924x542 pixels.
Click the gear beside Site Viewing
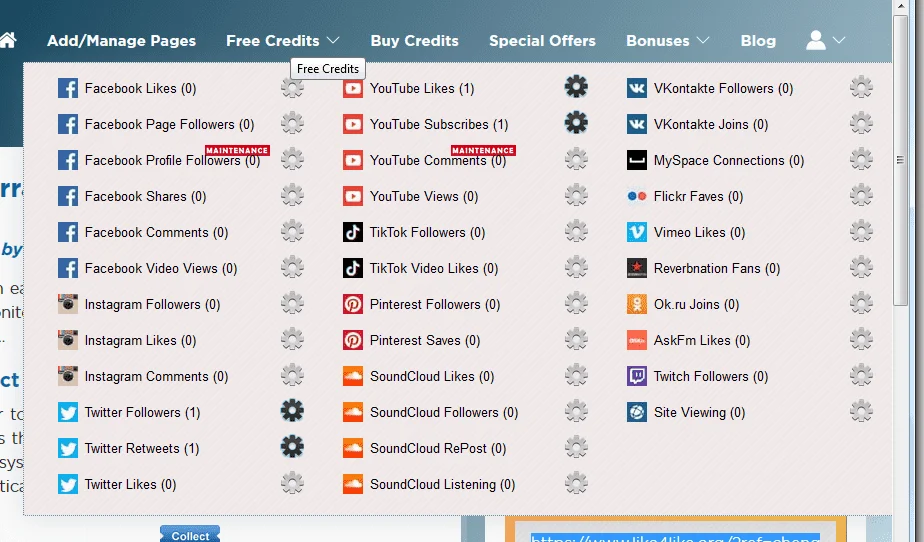862,412
